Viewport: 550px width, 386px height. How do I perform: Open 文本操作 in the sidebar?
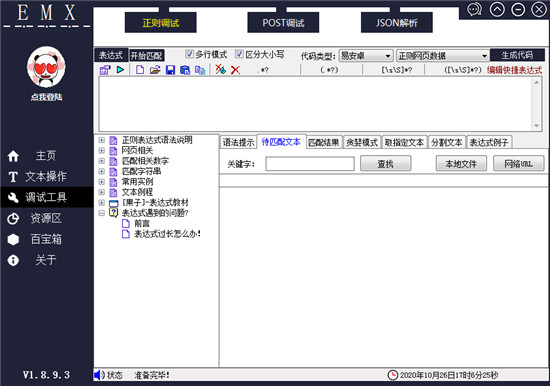tap(46, 177)
